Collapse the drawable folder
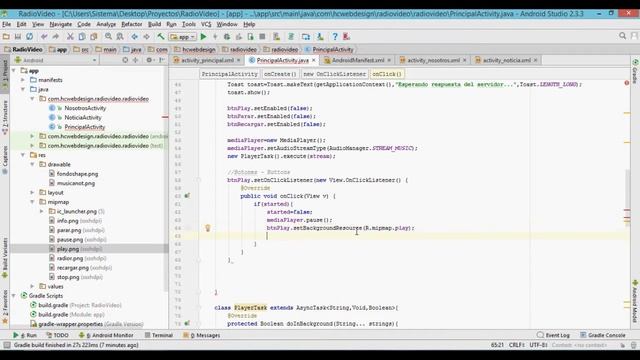Viewport: 640px width, 360px height. (x=32, y=164)
